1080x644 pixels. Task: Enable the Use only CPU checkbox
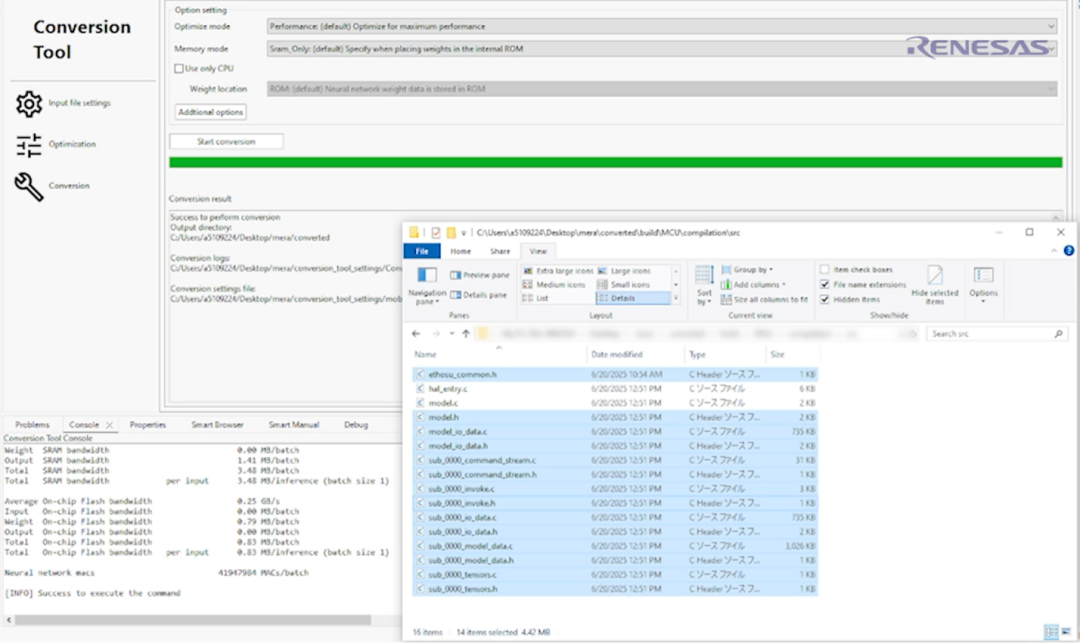coord(179,68)
